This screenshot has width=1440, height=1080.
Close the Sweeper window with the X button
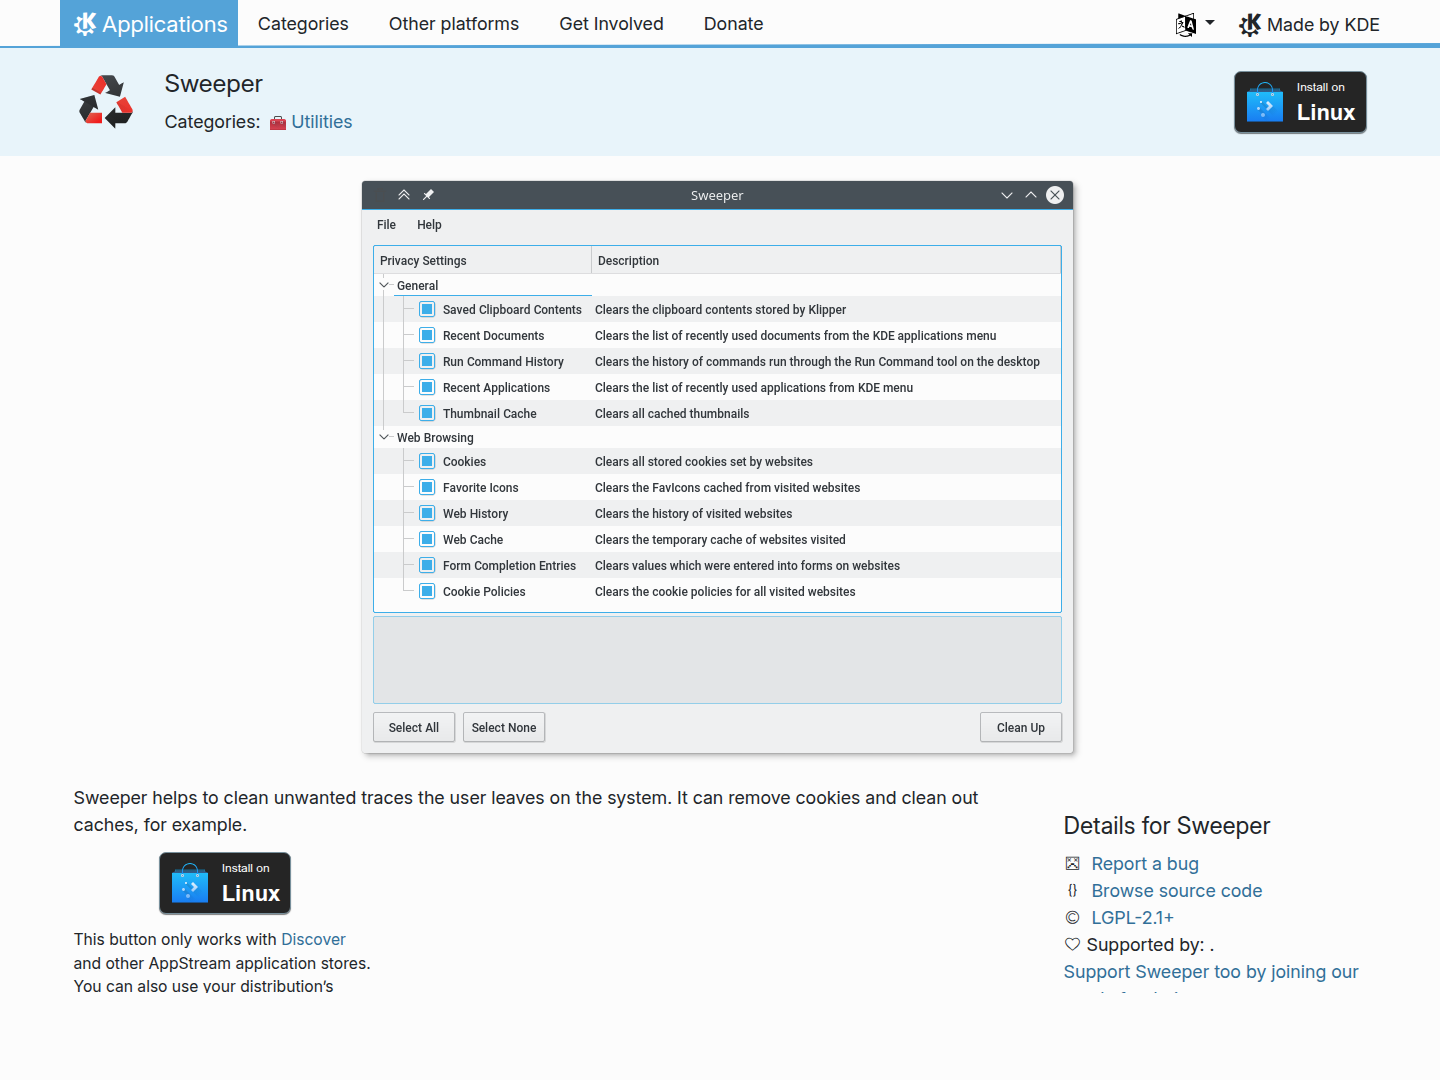coord(1055,195)
